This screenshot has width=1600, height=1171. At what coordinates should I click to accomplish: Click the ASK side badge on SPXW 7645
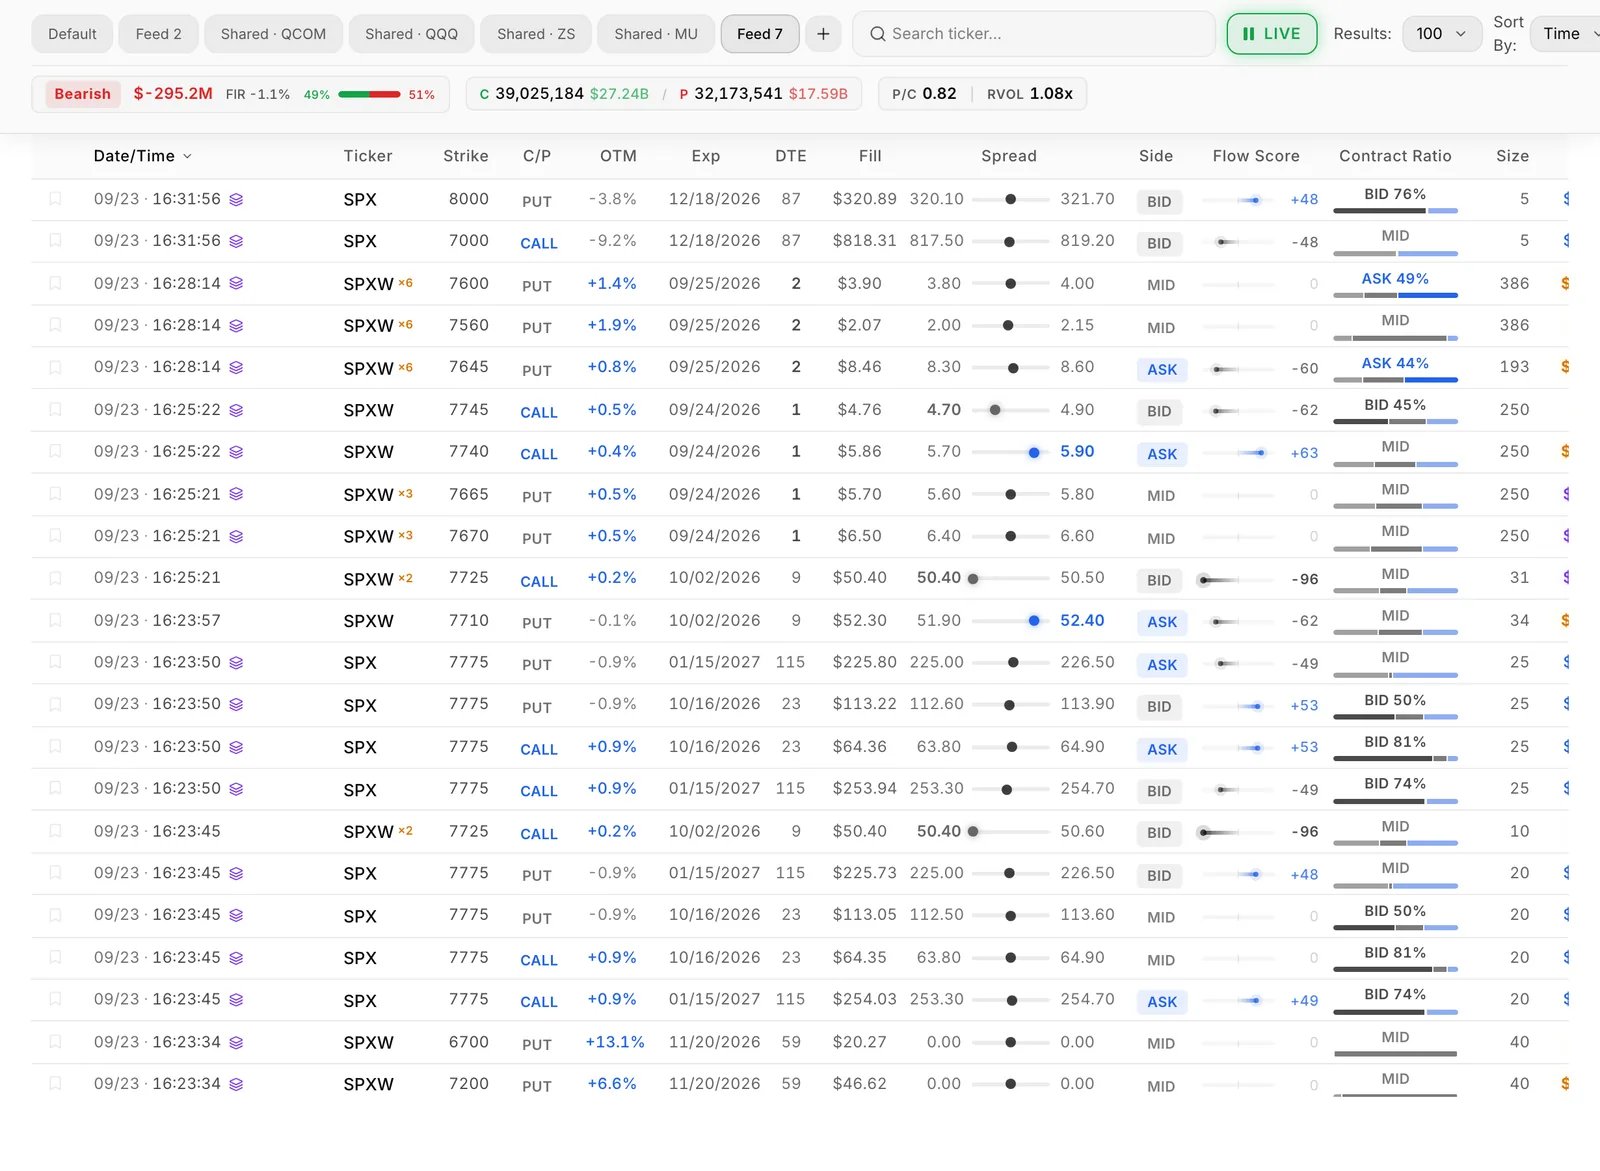click(1162, 369)
